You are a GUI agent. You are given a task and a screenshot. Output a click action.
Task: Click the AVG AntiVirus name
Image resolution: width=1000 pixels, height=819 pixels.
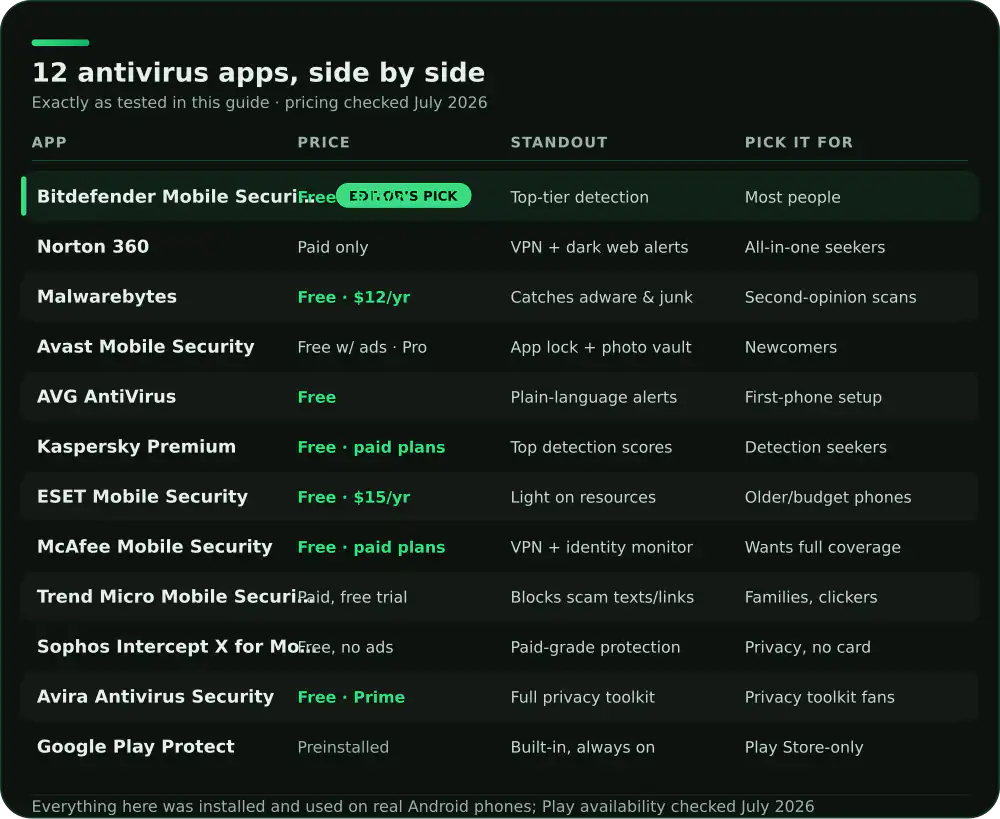107,396
